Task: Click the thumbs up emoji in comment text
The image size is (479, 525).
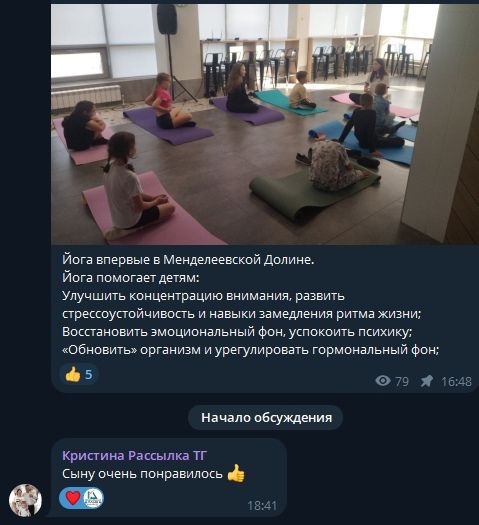Action: 236,473
